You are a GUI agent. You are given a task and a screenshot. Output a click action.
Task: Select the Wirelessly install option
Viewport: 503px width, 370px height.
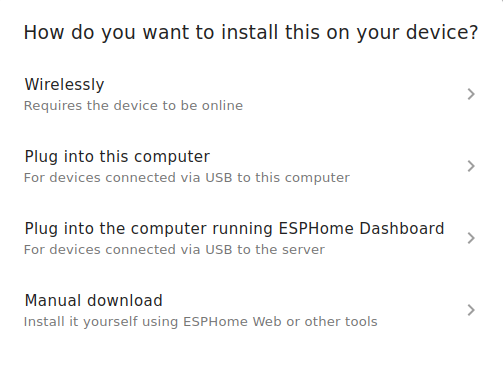pos(251,94)
